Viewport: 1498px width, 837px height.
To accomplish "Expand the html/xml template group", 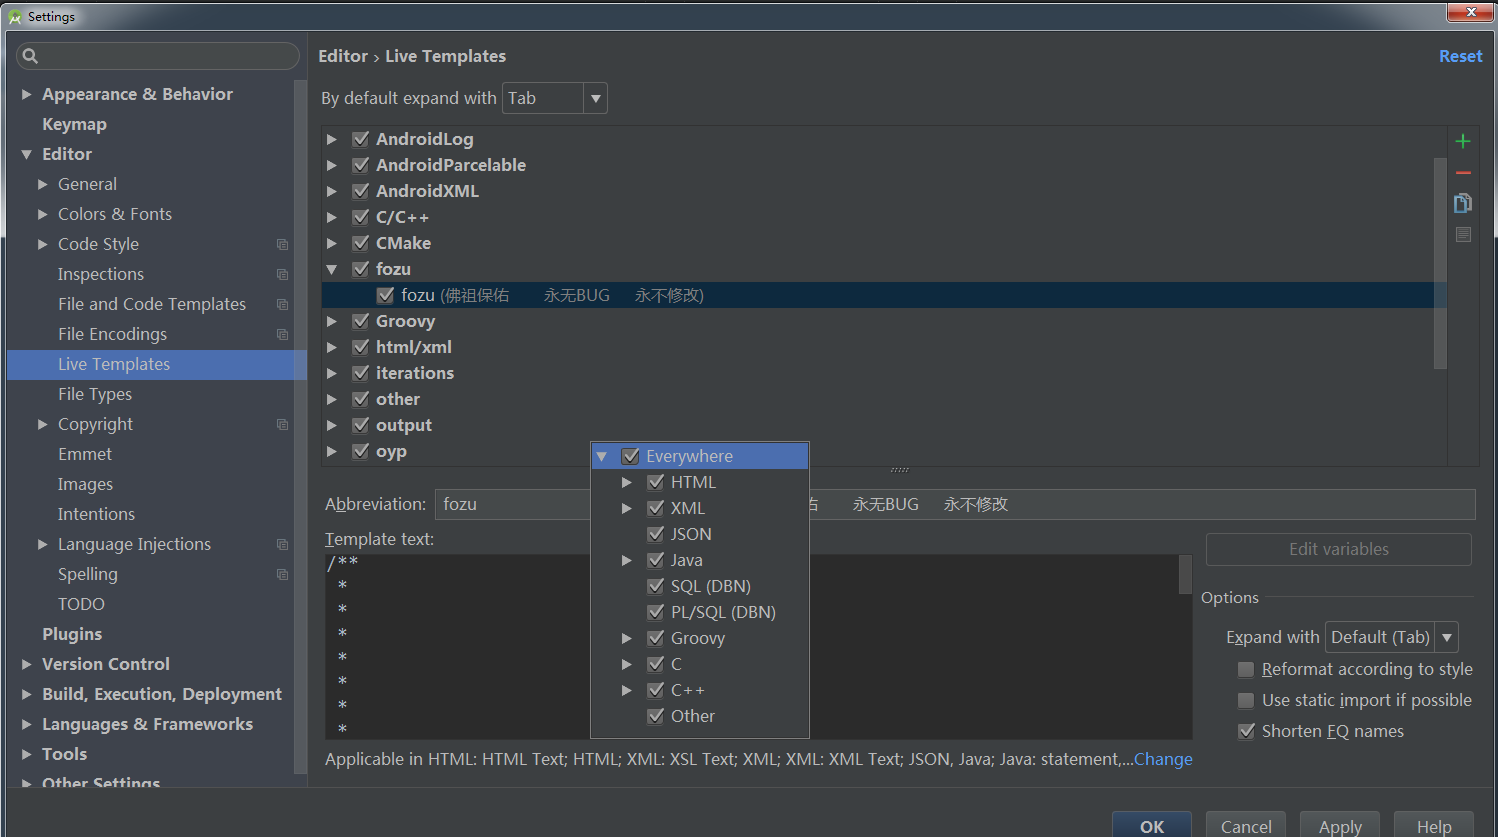I will (x=332, y=347).
